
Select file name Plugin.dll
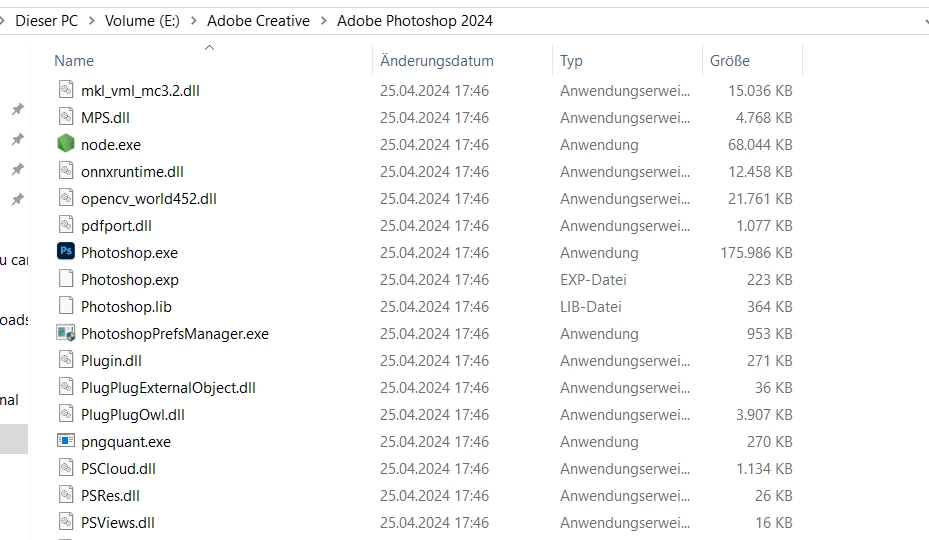[111, 360]
